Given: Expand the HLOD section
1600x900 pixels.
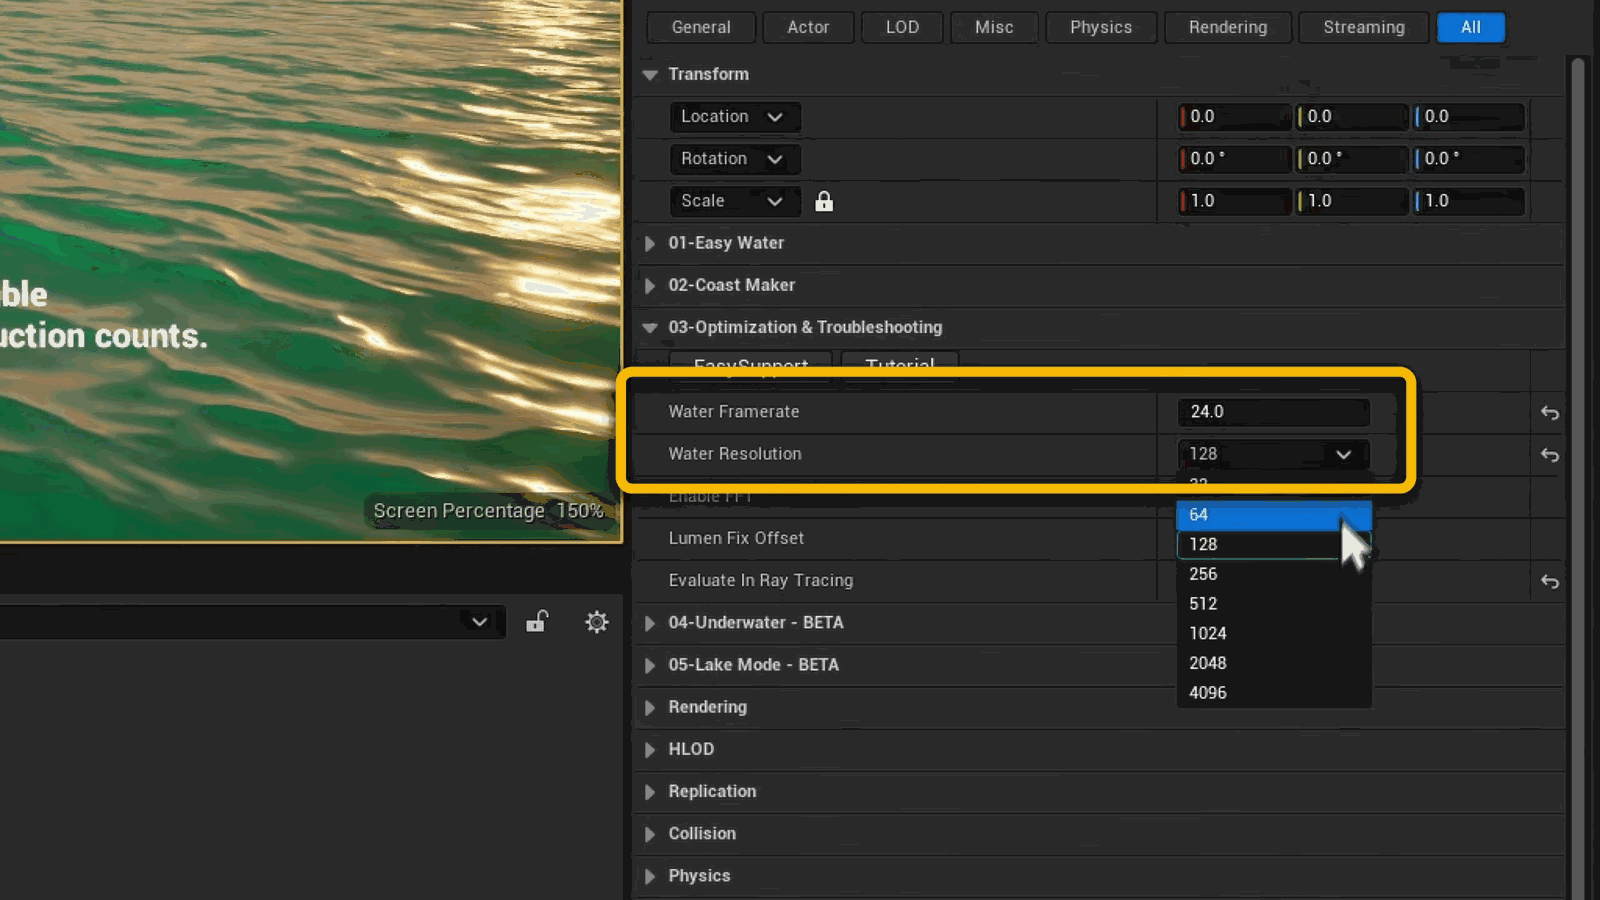Looking at the screenshot, I should (650, 749).
